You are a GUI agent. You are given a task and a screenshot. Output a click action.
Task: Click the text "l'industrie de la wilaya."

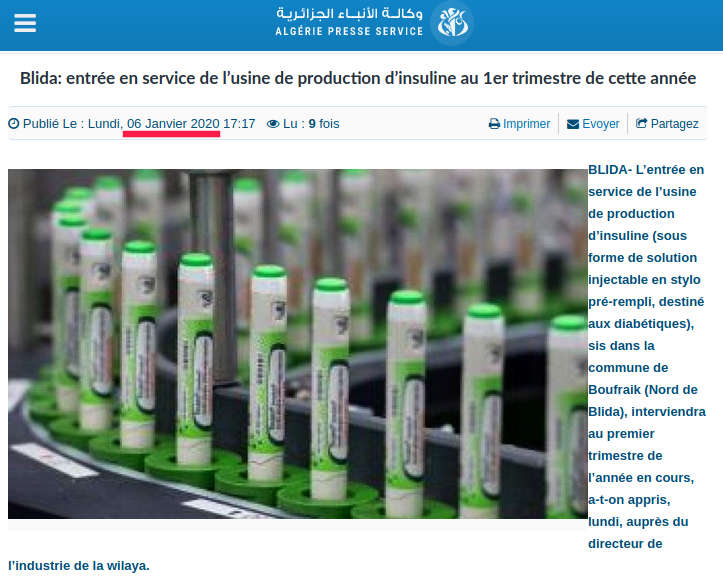click(79, 565)
